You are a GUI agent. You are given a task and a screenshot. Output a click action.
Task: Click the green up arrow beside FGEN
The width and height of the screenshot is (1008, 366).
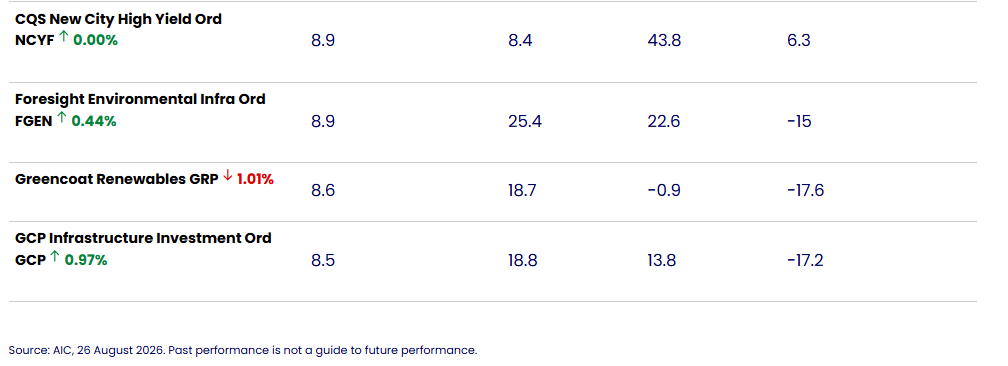[62, 118]
